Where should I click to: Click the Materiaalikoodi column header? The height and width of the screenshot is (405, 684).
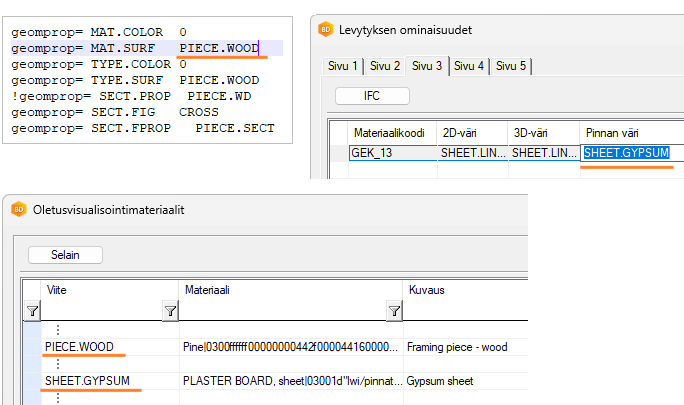point(392,132)
